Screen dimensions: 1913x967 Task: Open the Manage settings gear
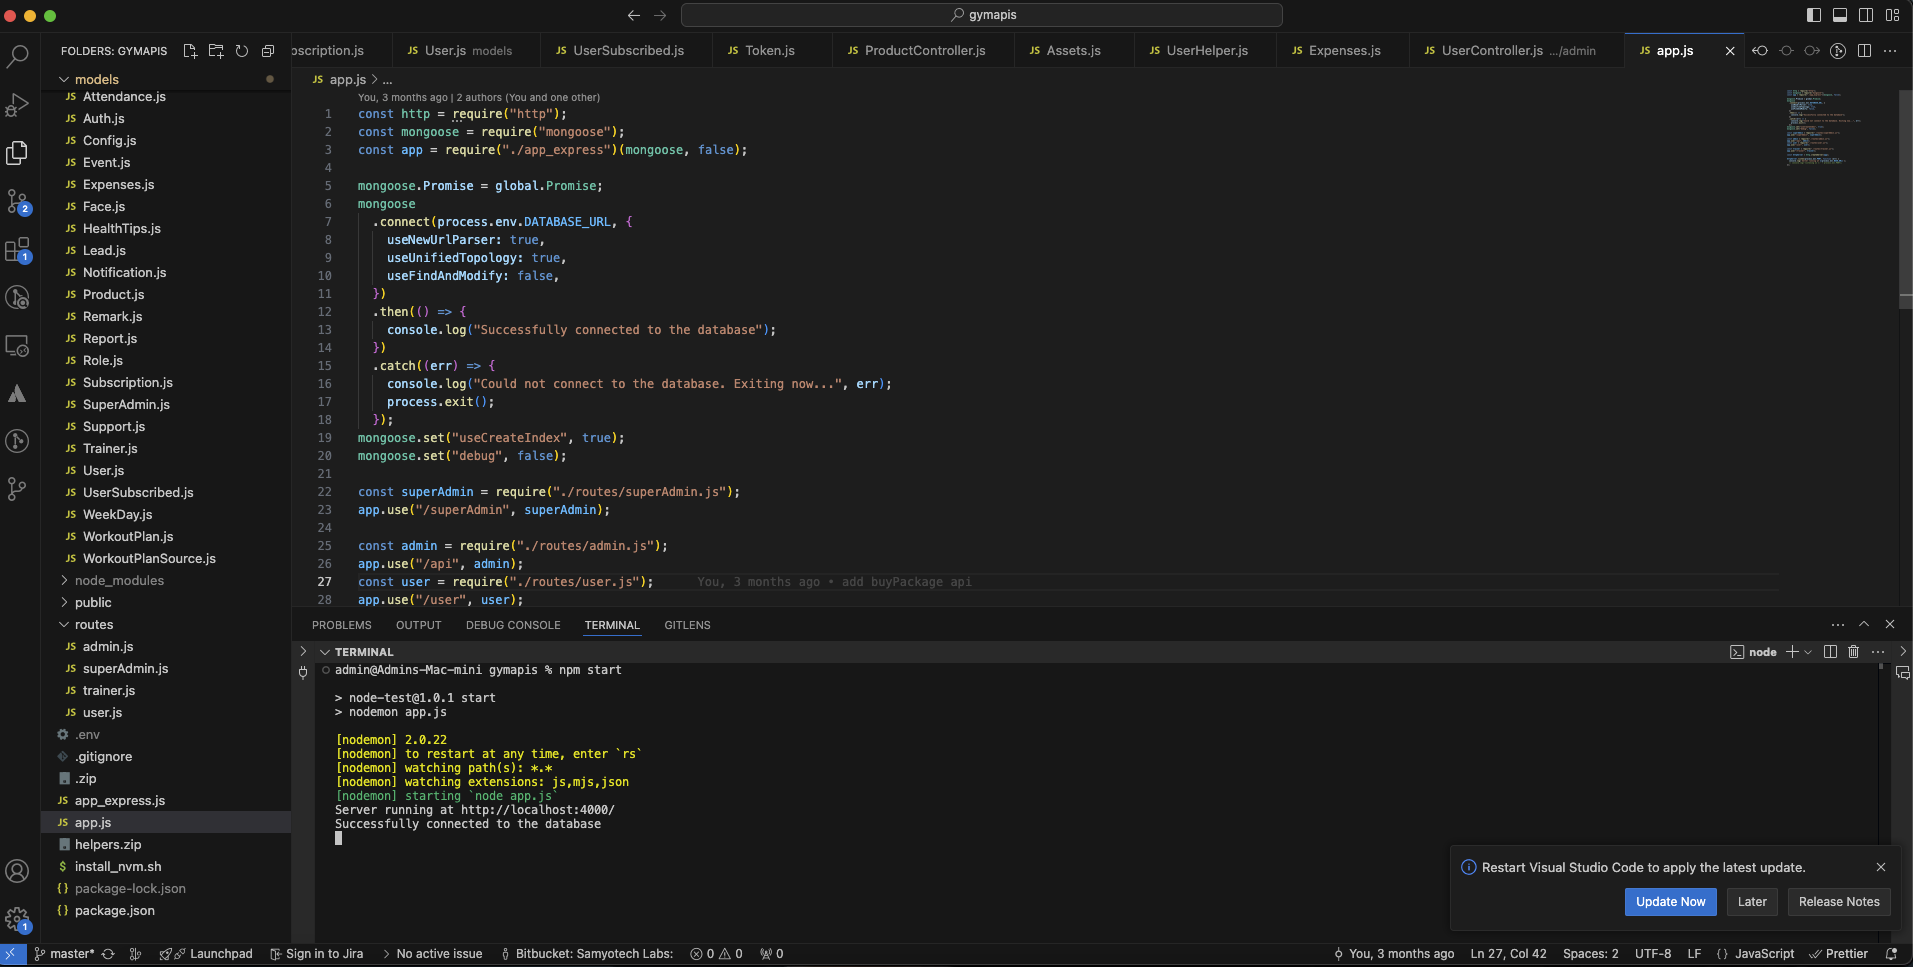[17, 918]
